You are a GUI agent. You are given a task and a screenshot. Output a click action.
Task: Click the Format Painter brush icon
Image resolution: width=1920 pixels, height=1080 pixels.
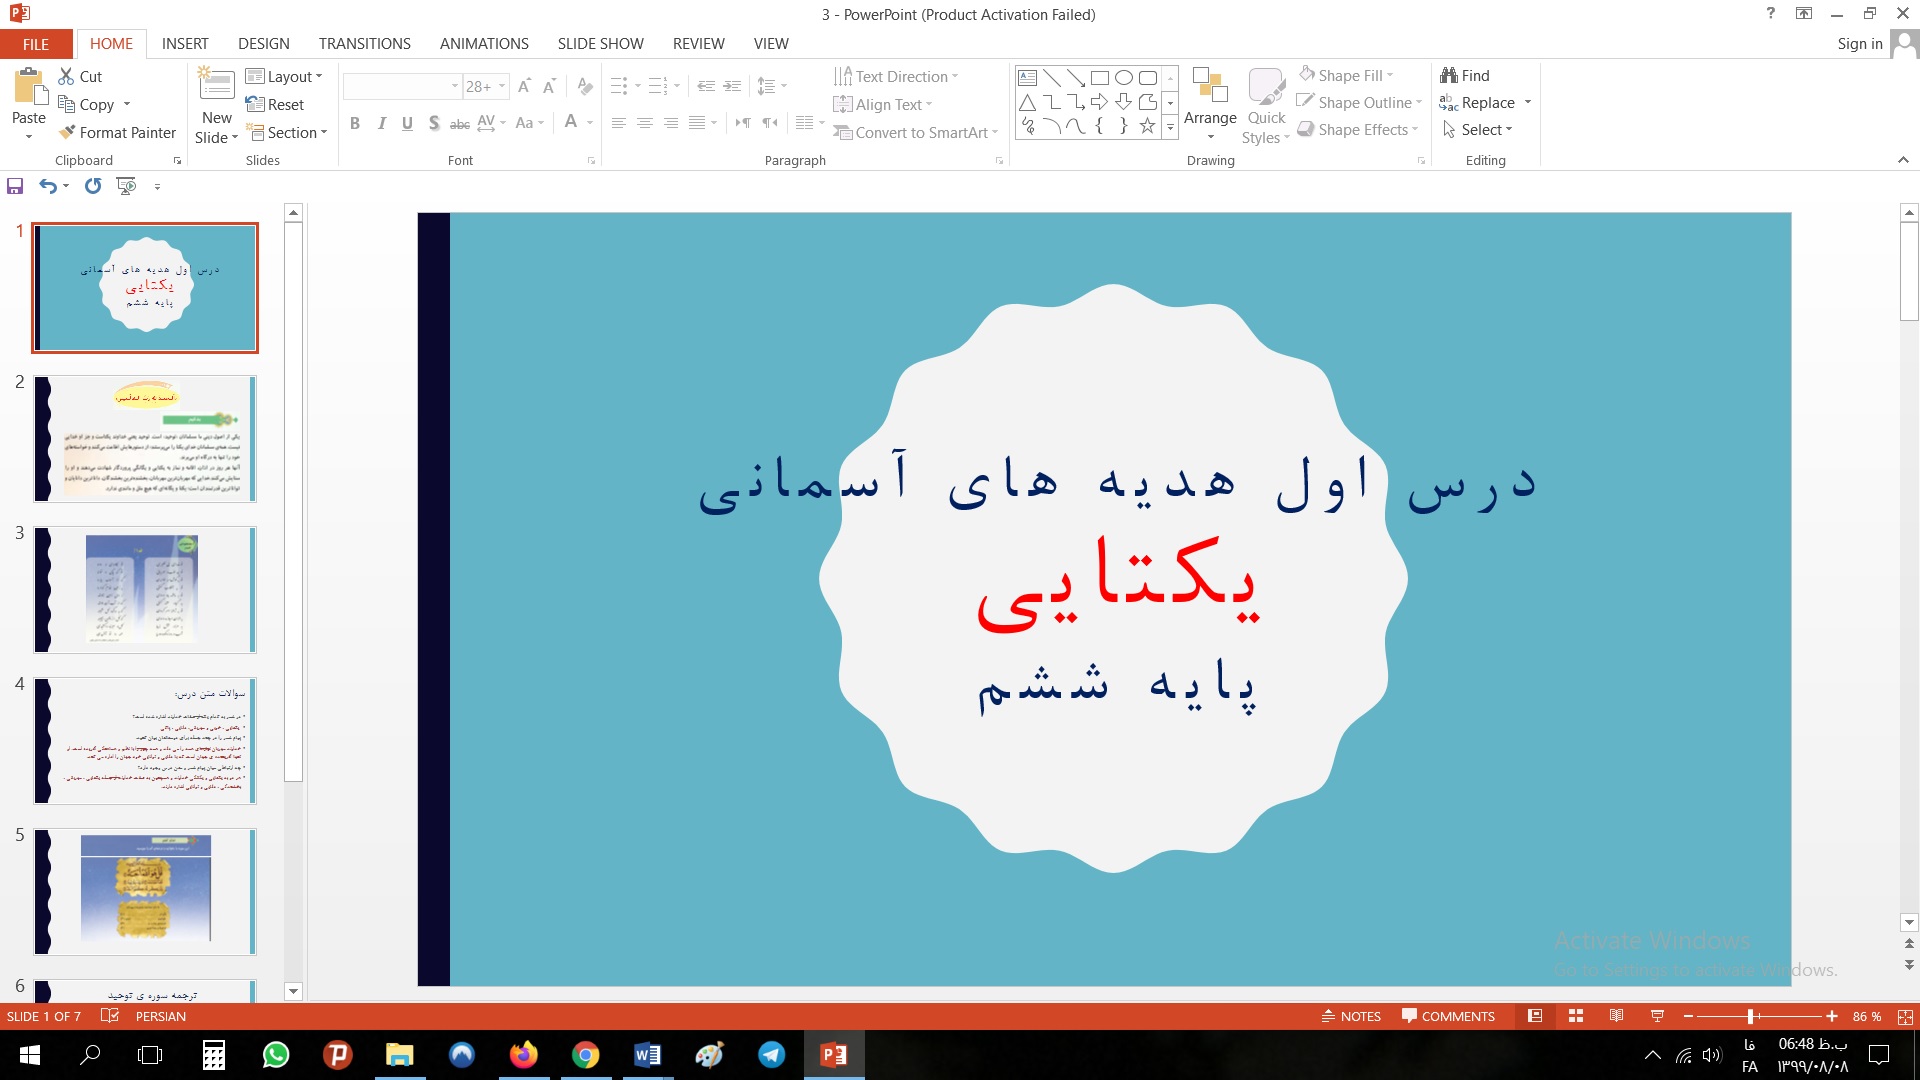click(68, 132)
